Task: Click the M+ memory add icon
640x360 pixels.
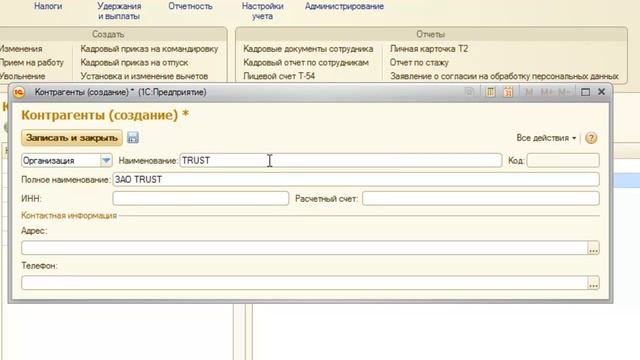Action: (546, 92)
